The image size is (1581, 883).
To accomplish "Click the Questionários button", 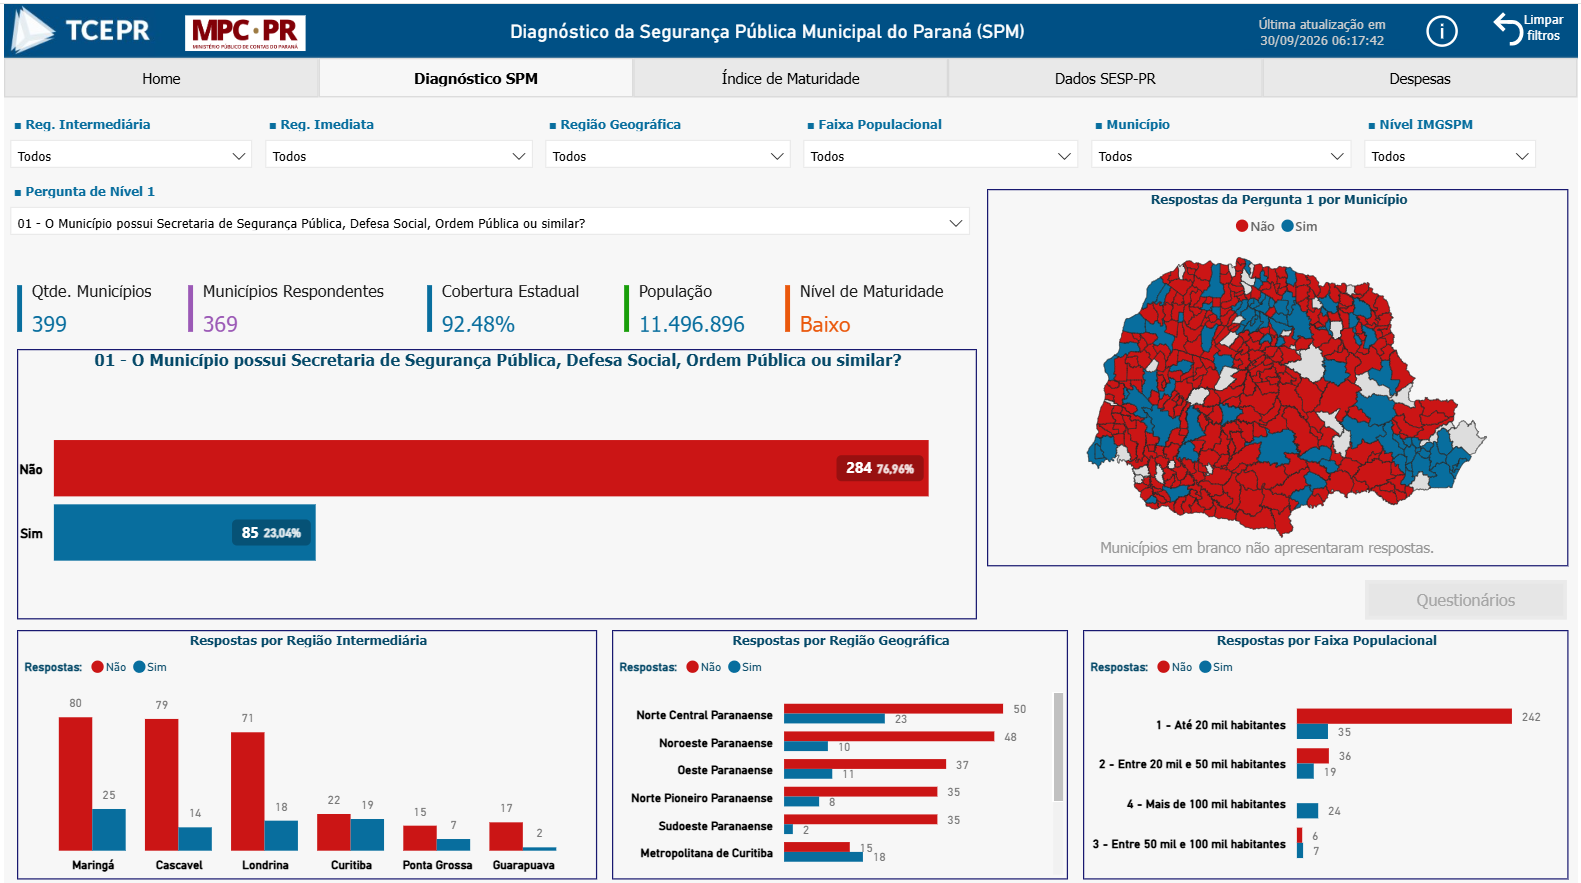I will pos(1465,600).
